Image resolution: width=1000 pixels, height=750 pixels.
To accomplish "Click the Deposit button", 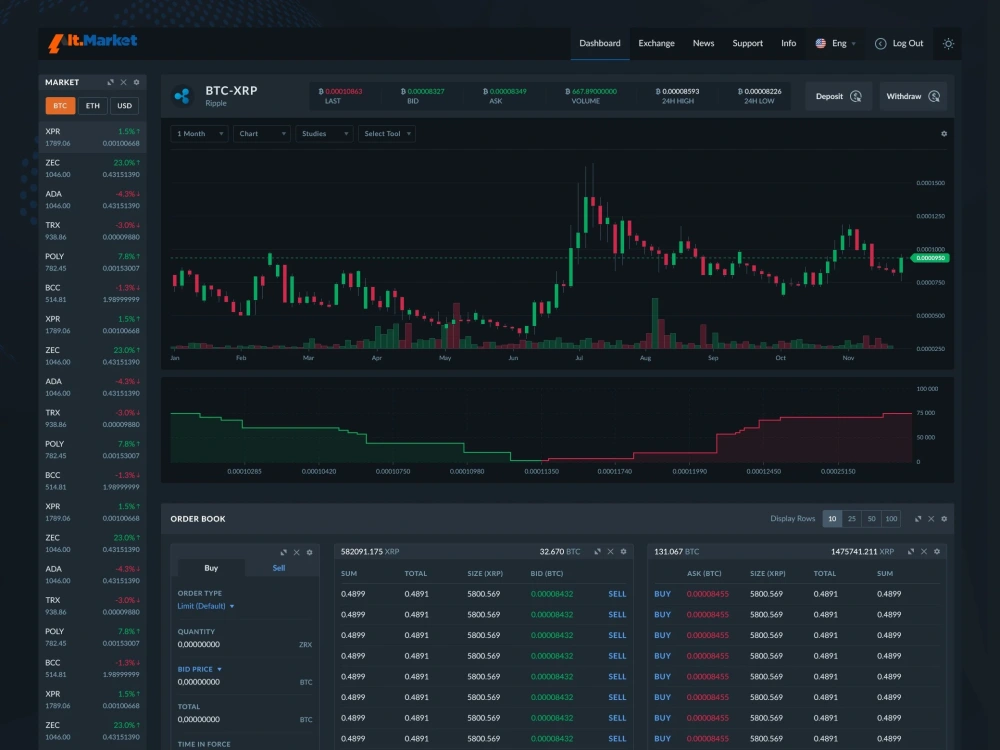I will coord(838,96).
